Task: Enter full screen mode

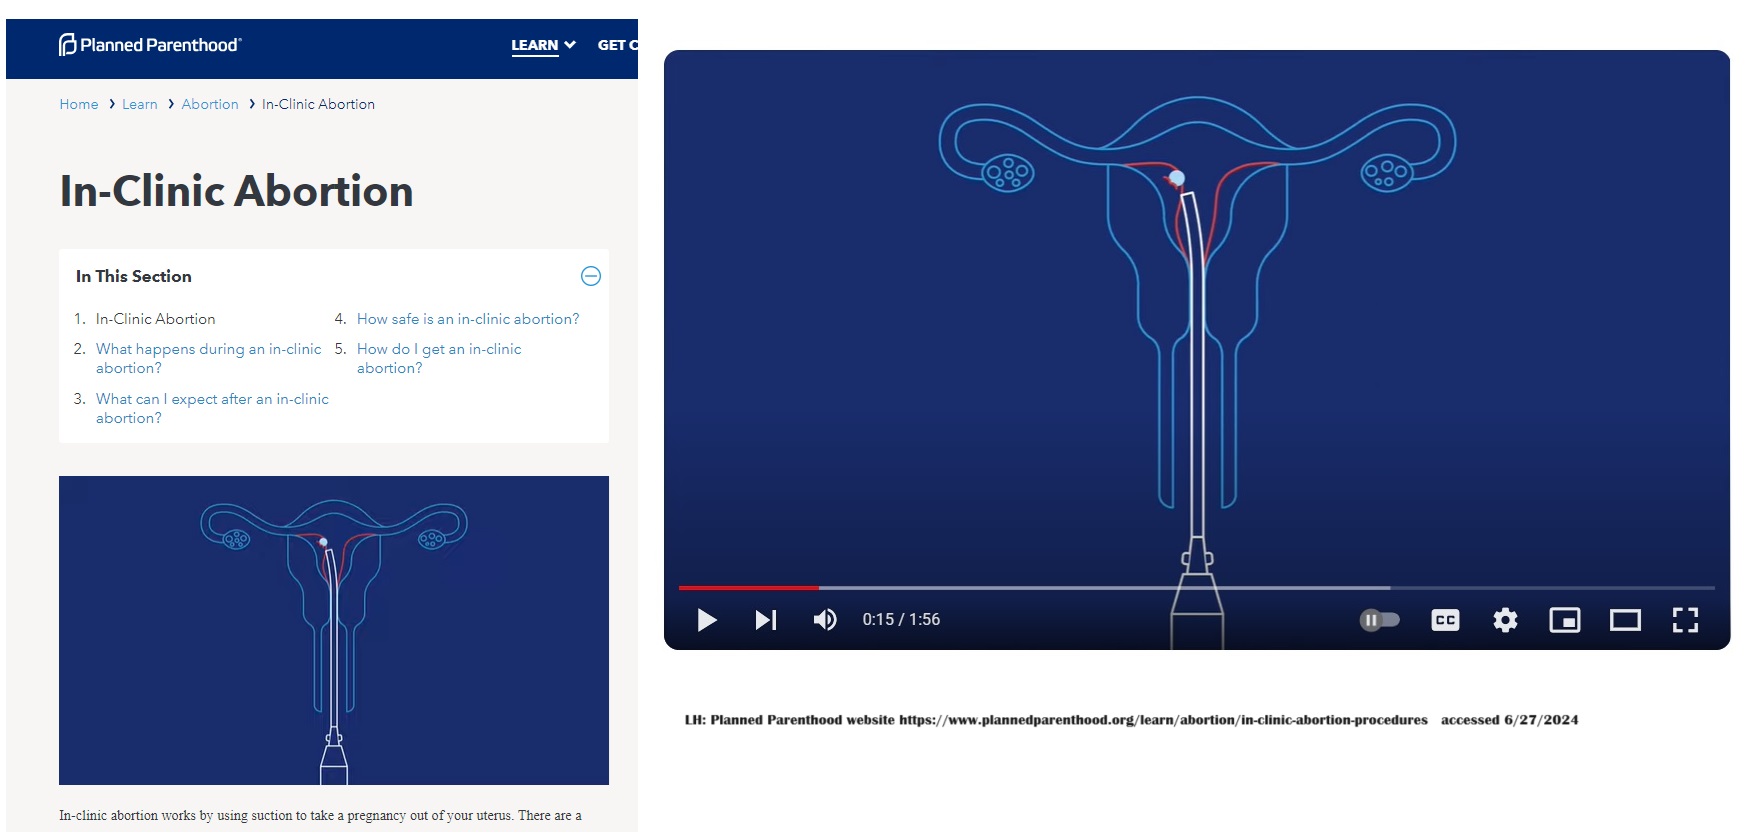Action: 1685,620
